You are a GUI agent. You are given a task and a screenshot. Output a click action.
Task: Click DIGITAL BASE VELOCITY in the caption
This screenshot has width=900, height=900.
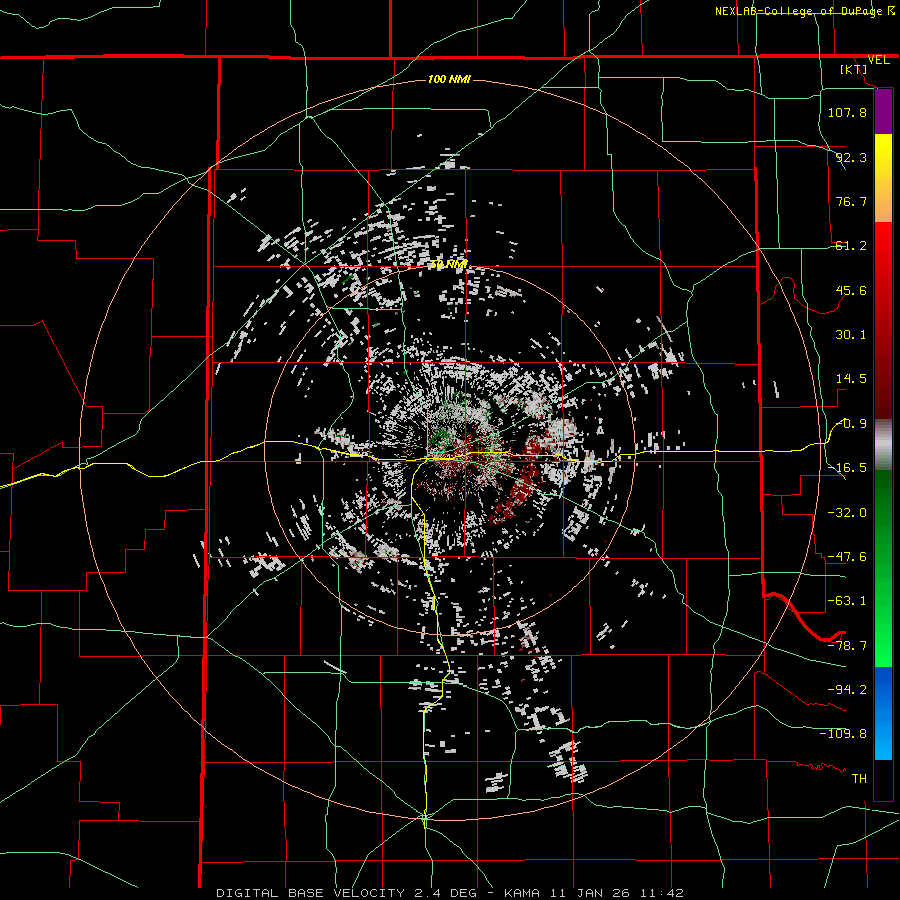point(310,893)
